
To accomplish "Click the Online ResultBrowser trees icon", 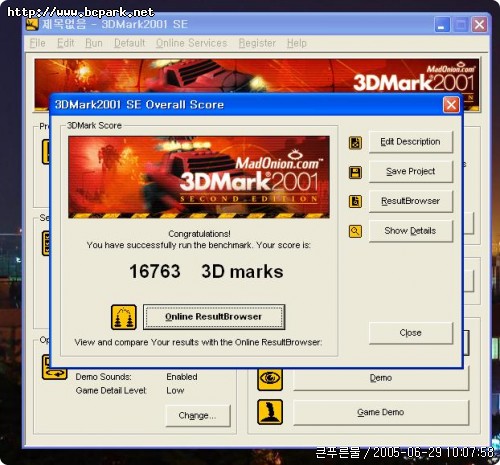I will [x=124, y=317].
